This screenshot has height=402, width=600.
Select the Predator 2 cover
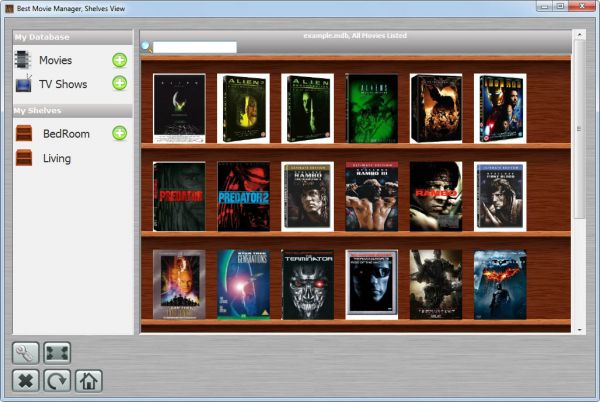[243, 197]
